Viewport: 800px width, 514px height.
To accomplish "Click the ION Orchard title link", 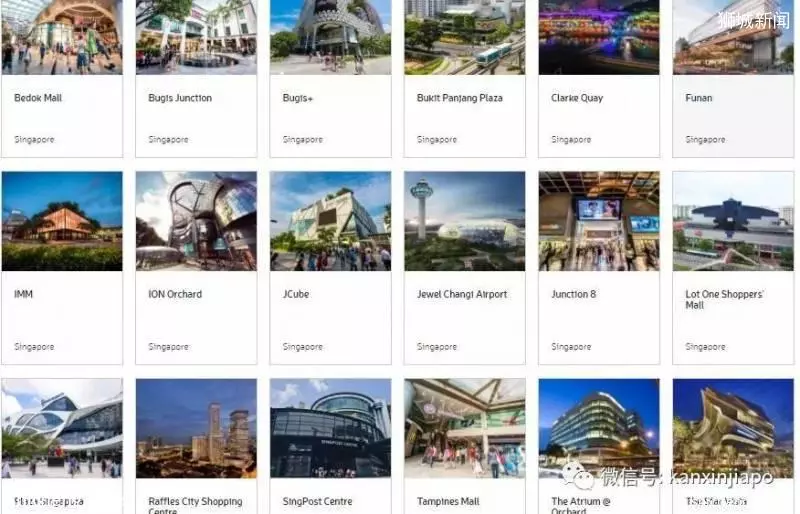I will [175, 295].
